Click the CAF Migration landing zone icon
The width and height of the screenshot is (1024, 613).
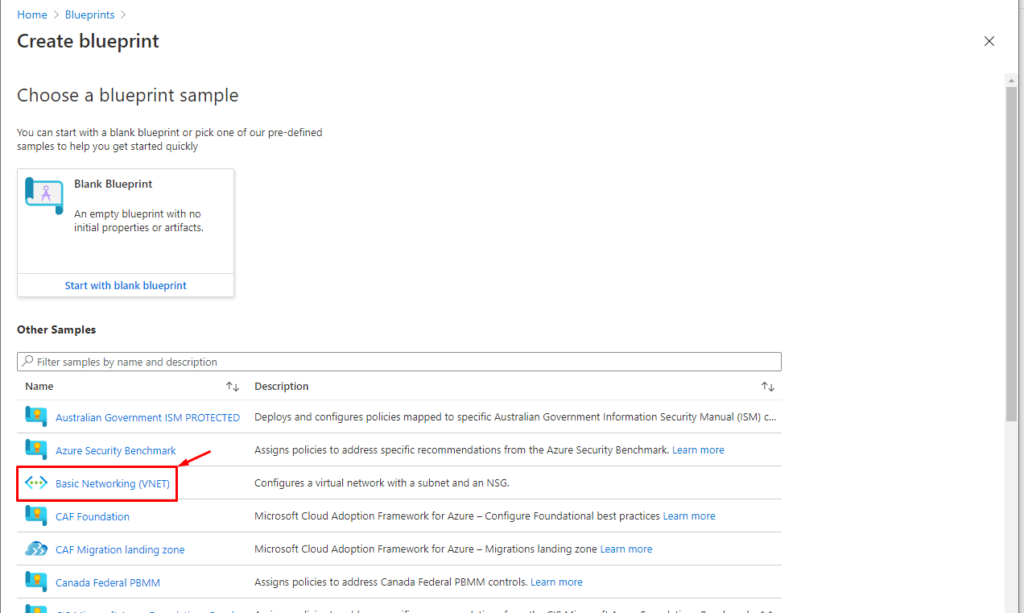tap(36, 548)
